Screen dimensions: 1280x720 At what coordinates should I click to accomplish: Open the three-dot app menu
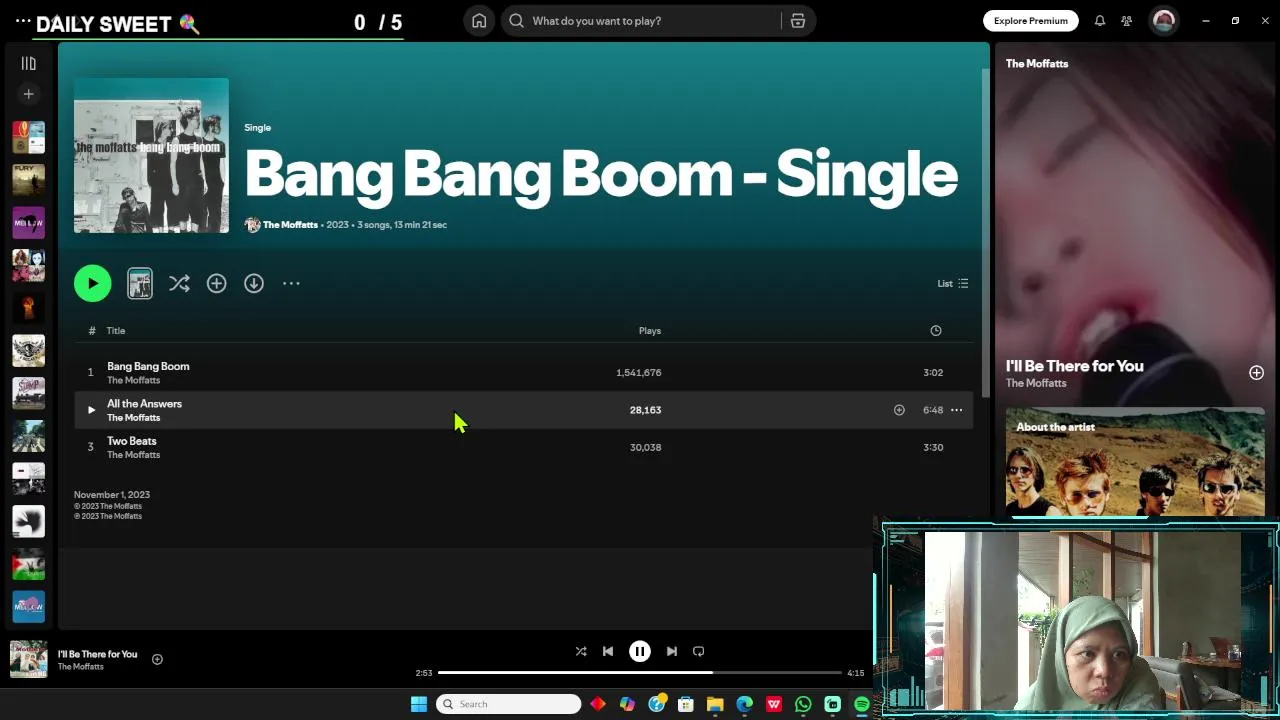point(23,21)
